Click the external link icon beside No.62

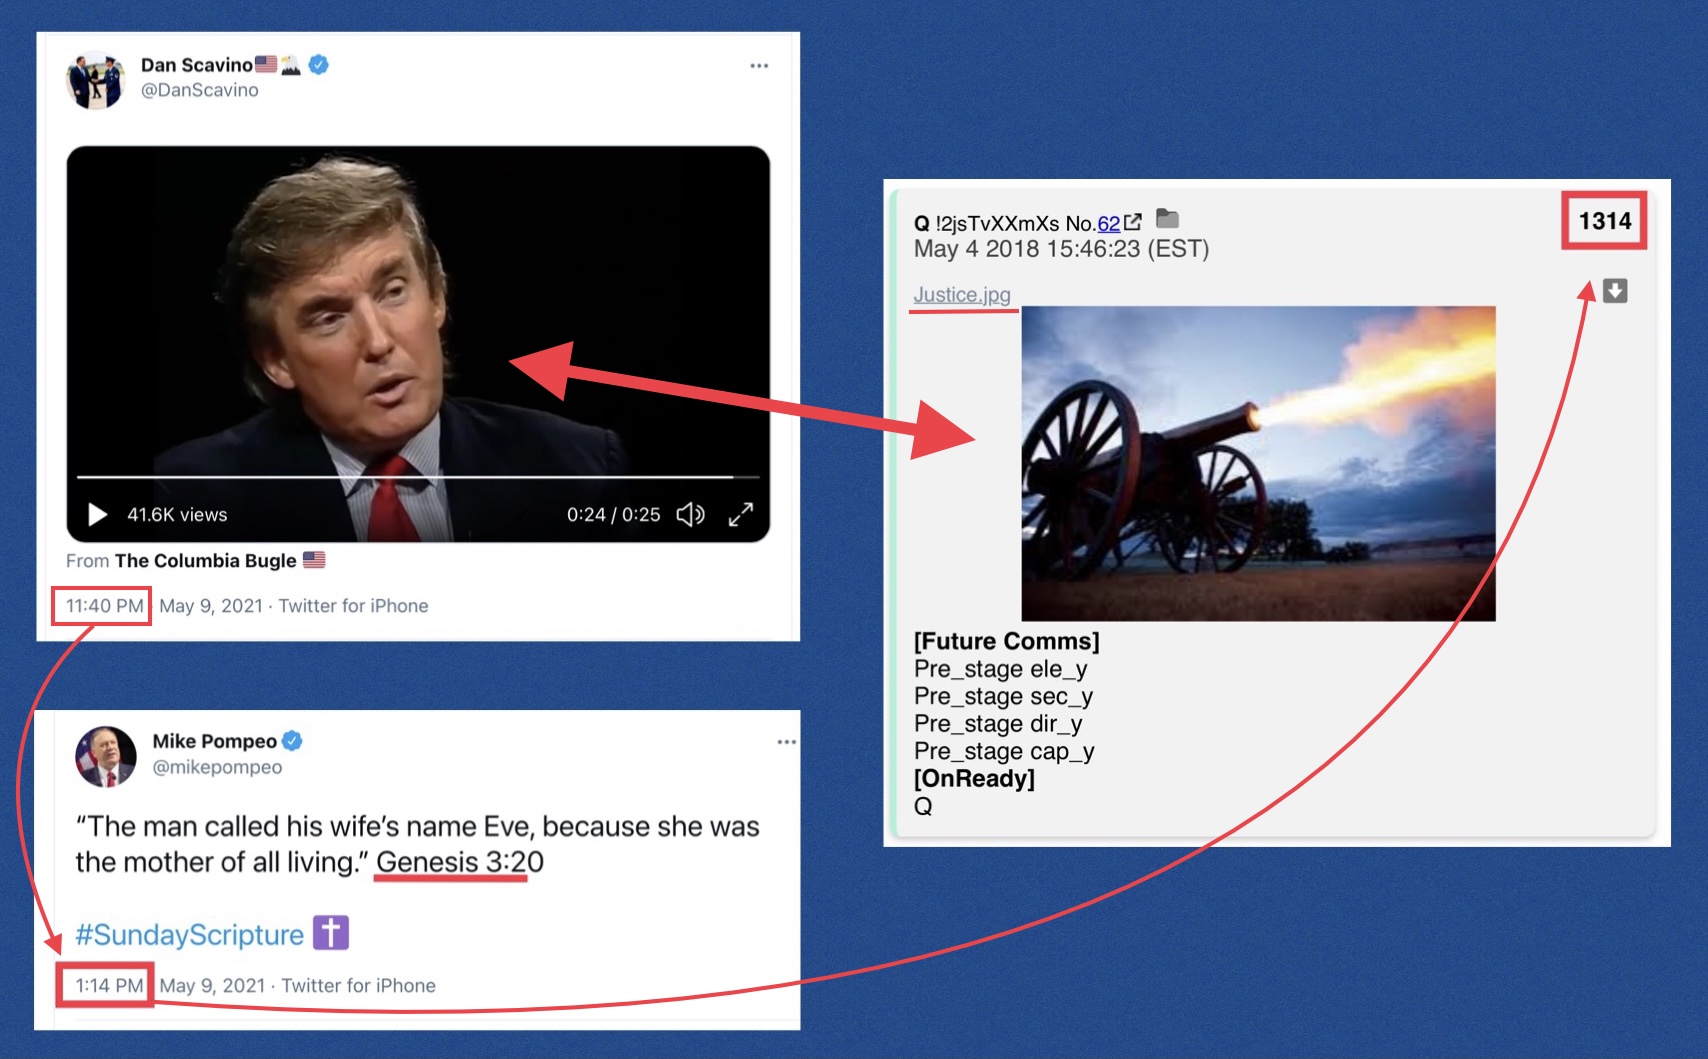pos(1133,222)
